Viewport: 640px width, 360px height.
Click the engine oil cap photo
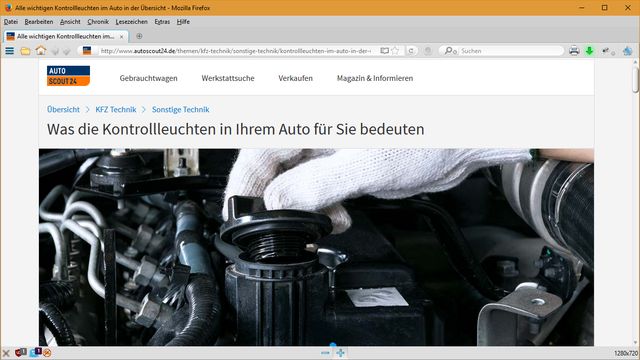[316, 247]
